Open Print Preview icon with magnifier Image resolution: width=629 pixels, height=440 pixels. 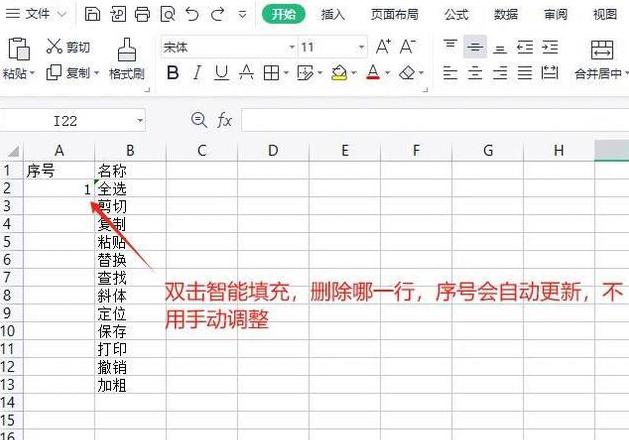pyautogui.click(x=168, y=14)
